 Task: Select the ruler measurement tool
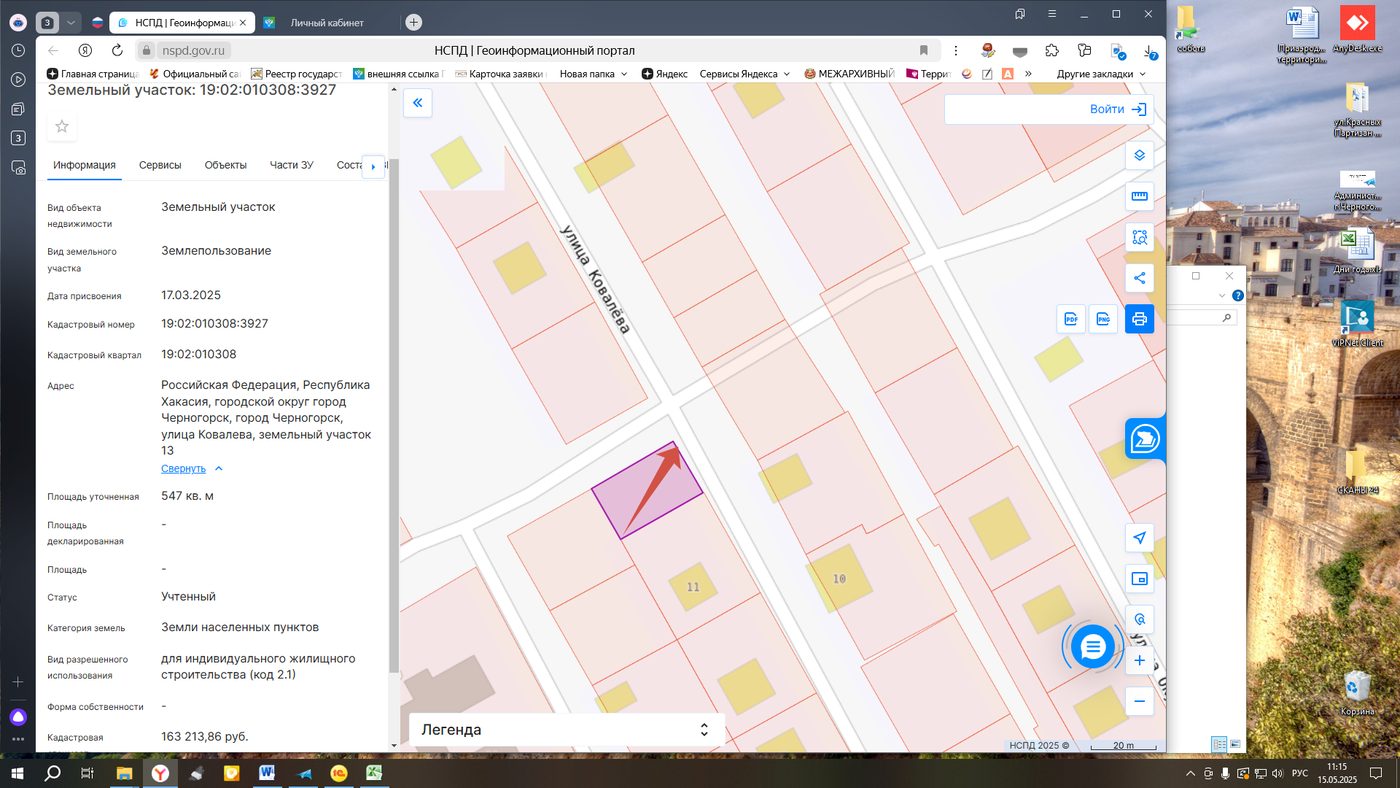1139,196
